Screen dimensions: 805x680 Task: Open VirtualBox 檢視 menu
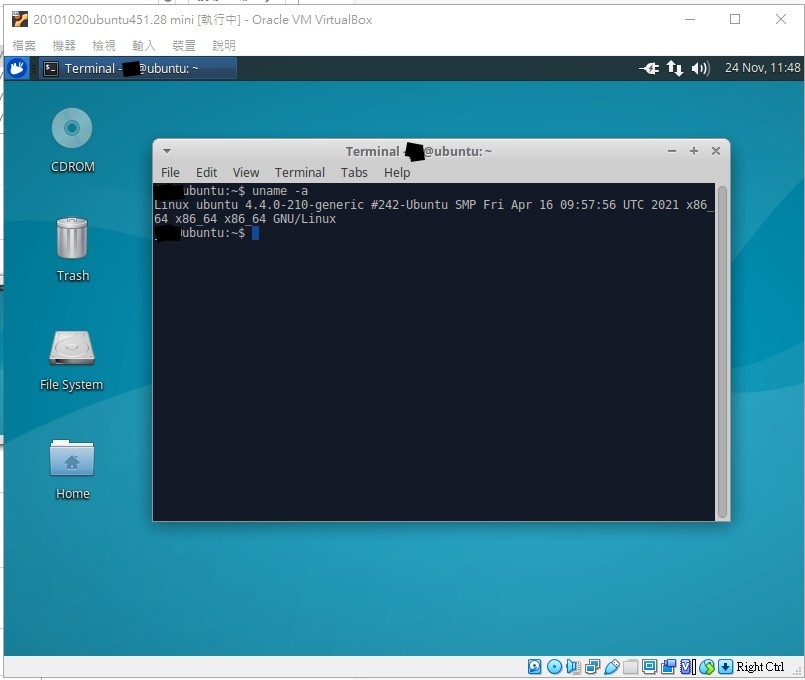104,46
